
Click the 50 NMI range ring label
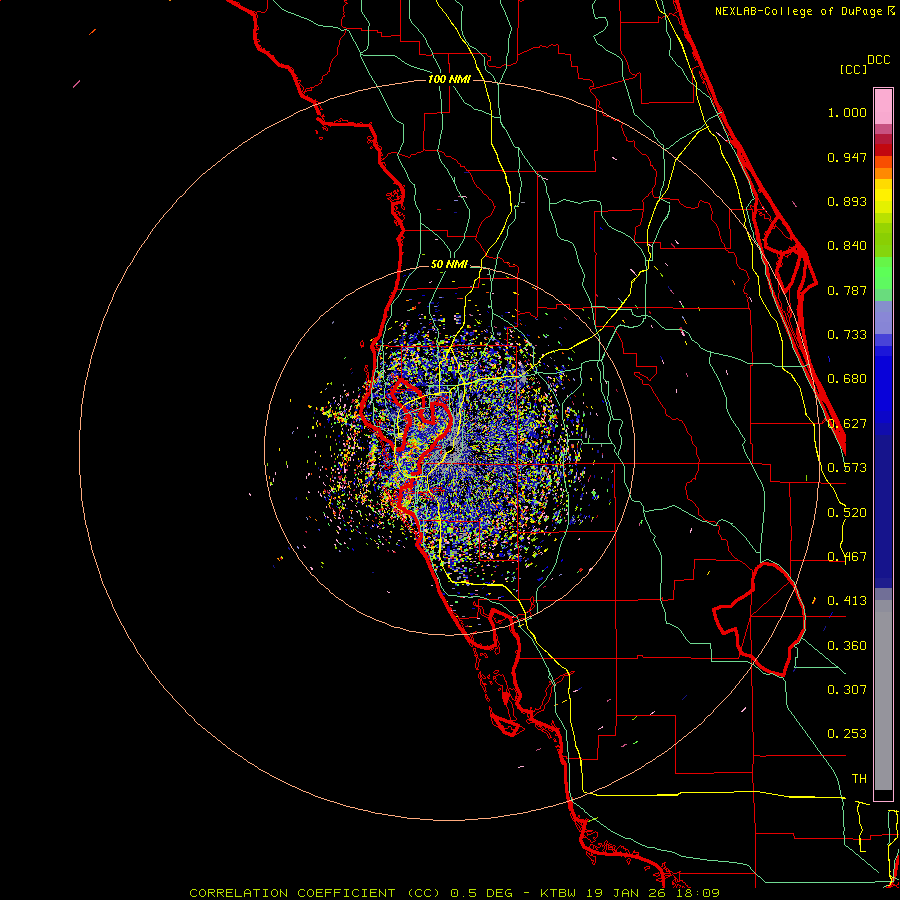click(x=449, y=265)
